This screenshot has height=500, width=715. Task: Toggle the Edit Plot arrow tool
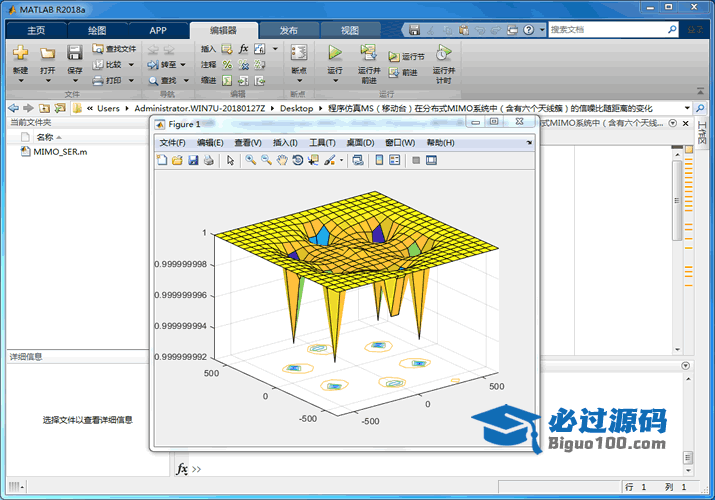[x=230, y=160]
